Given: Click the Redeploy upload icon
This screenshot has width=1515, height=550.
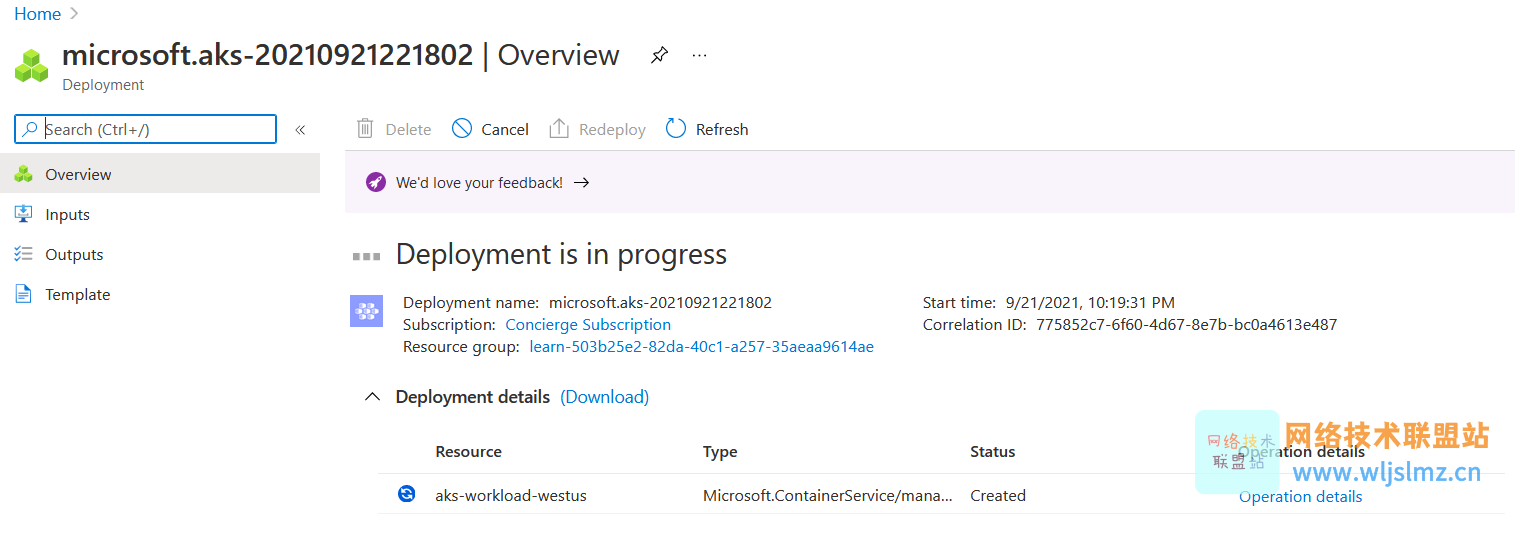Looking at the screenshot, I should (559, 128).
